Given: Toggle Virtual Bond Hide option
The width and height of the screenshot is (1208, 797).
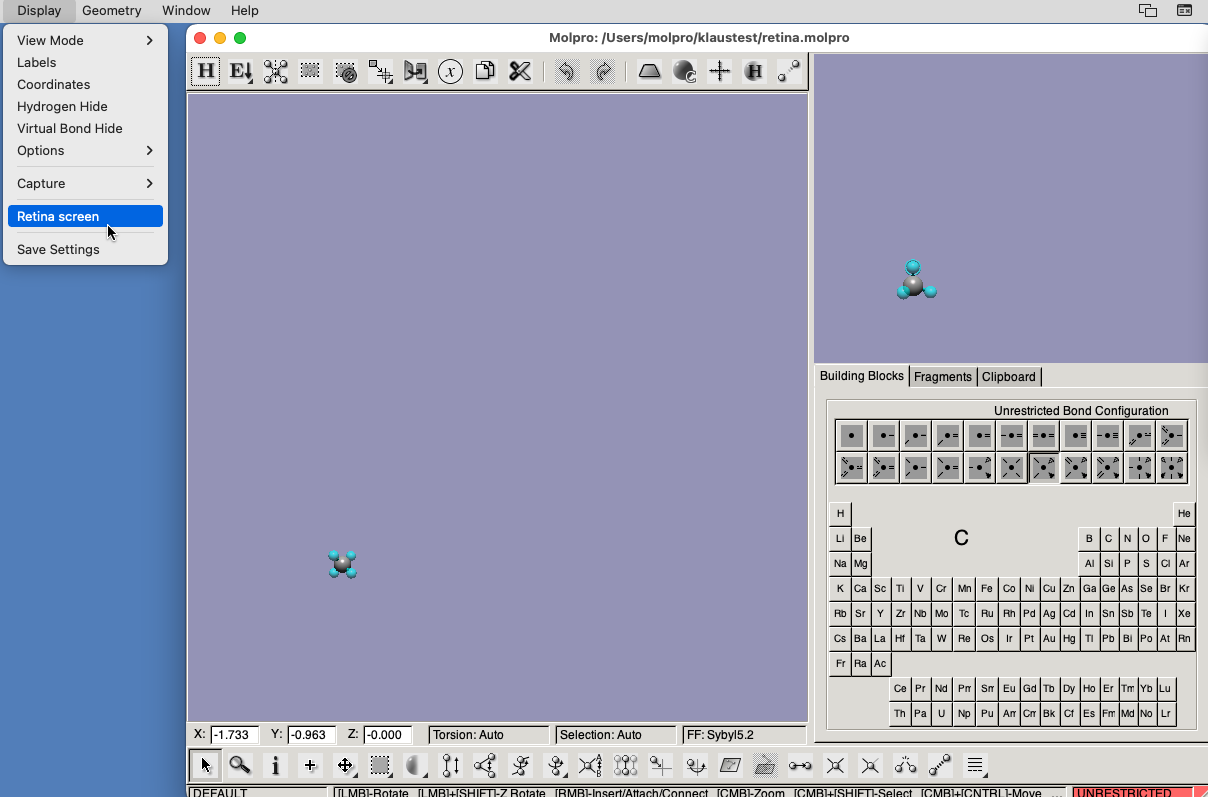Looking at the screenshot, I should tap(69, 128).
